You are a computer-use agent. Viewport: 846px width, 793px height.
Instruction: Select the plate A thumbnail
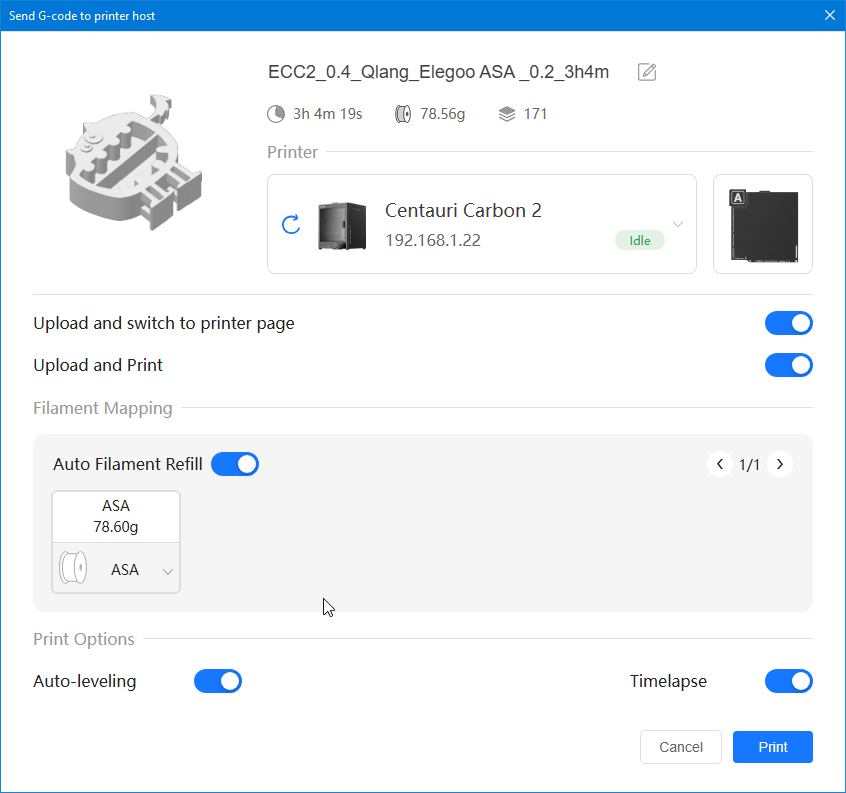point(762,224)
